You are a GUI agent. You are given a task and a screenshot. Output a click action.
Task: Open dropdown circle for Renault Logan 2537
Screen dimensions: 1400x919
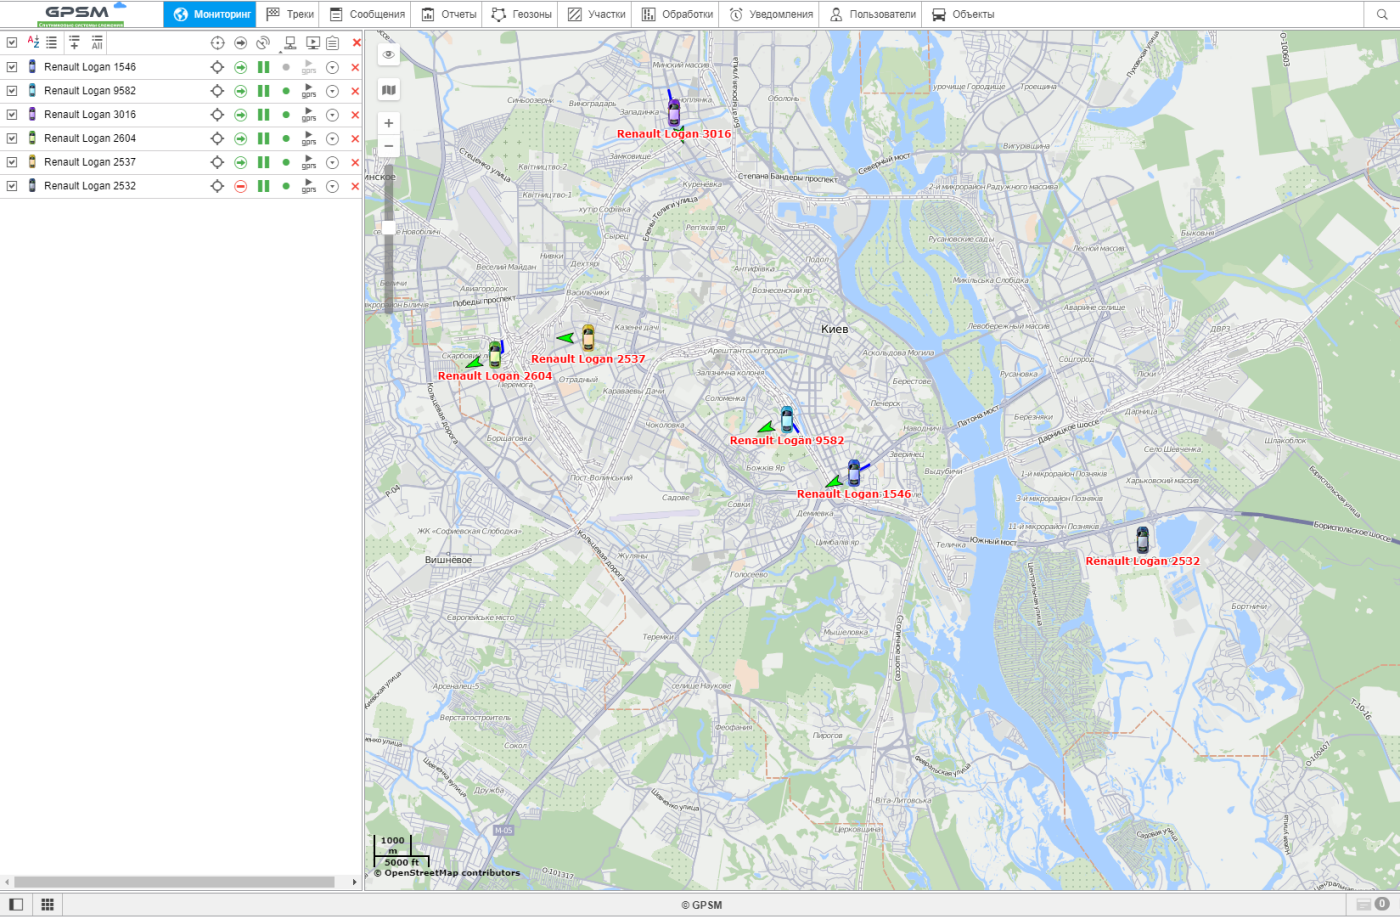click(332, 162)
